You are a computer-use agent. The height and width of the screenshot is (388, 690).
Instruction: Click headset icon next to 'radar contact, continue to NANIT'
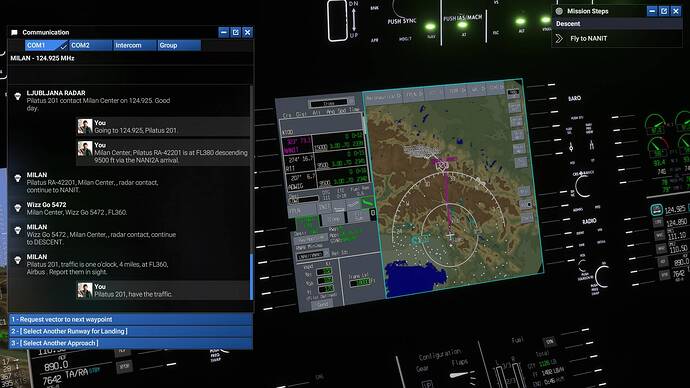(x=18, y=178)
